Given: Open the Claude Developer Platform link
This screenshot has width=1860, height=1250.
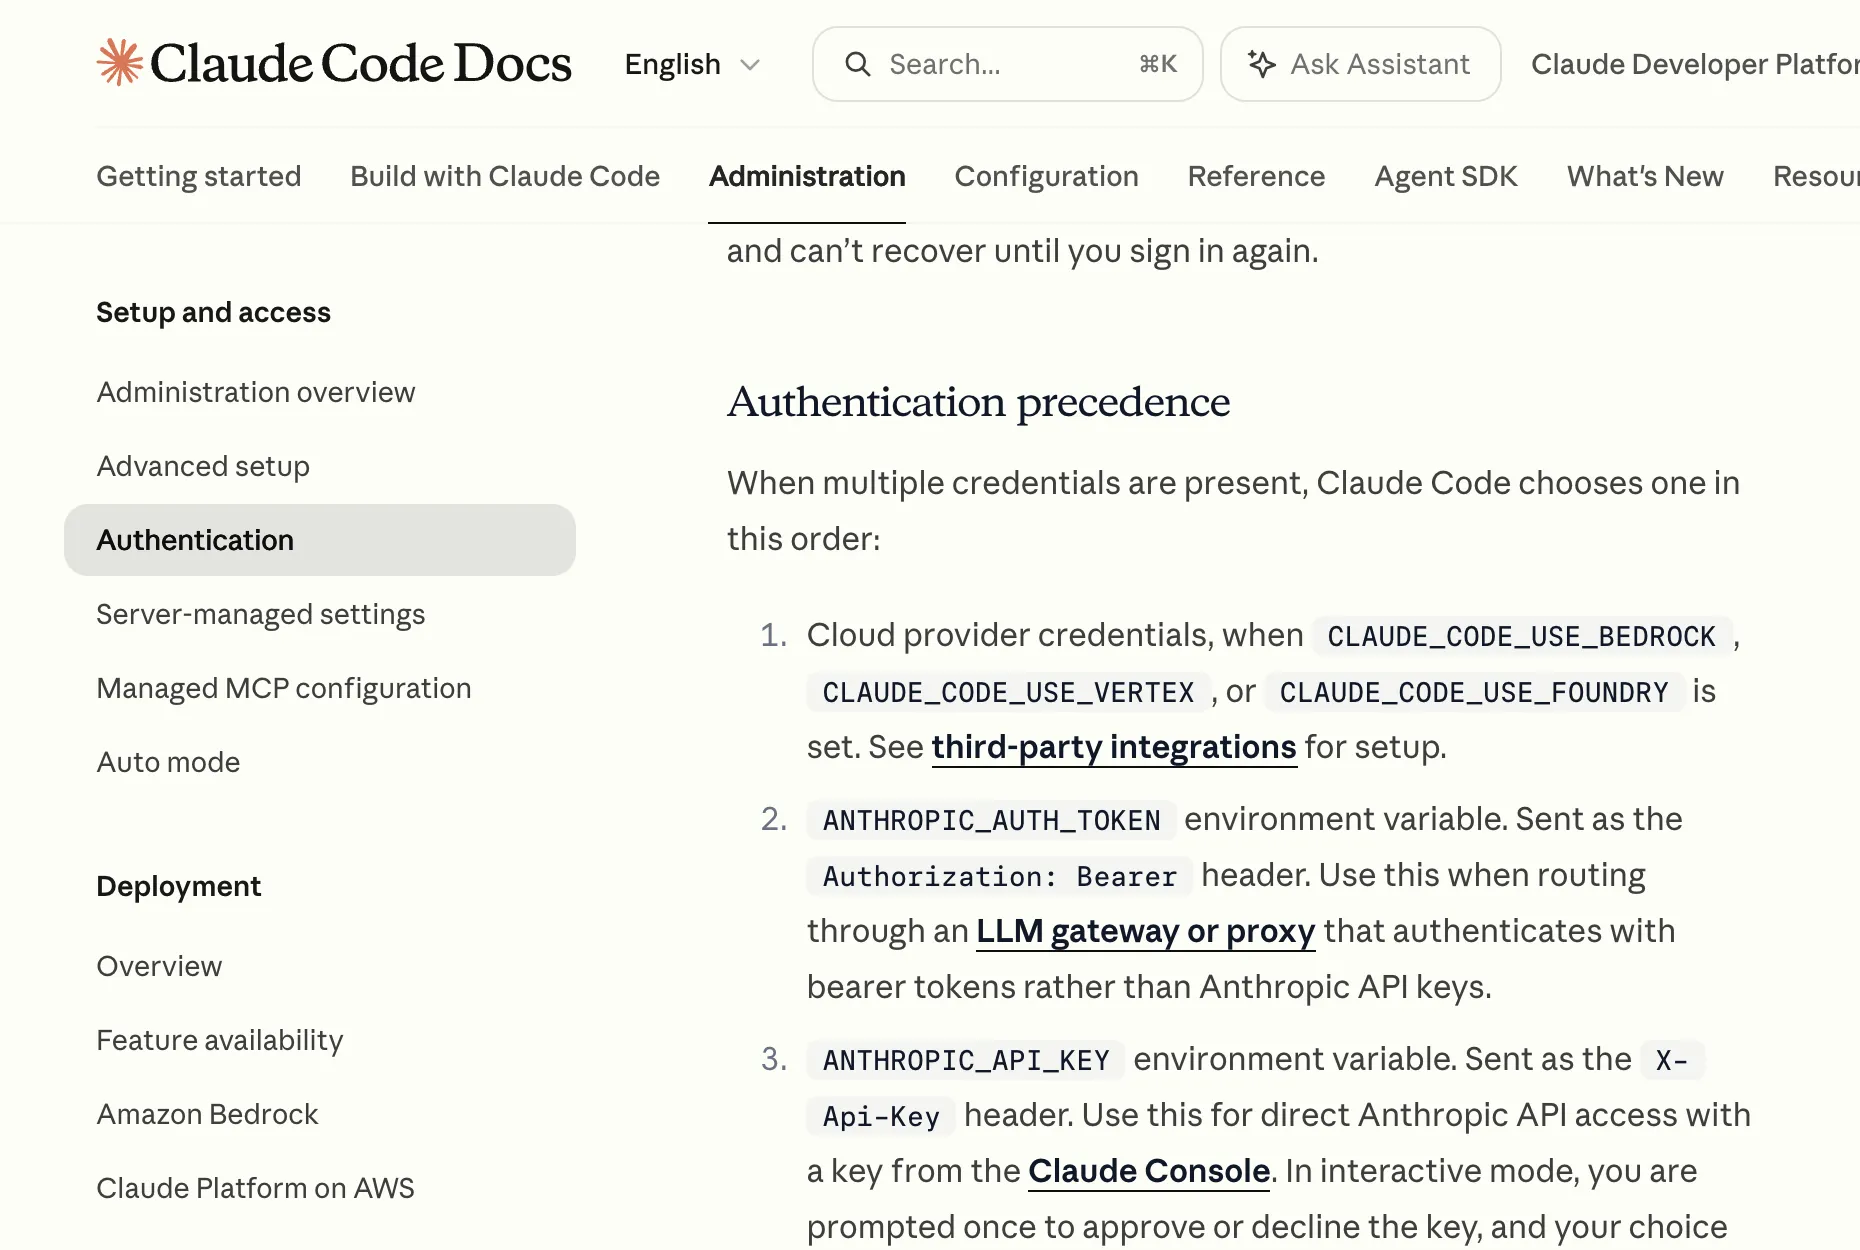Looking at the screenshot, I should tap(1695, 64).
